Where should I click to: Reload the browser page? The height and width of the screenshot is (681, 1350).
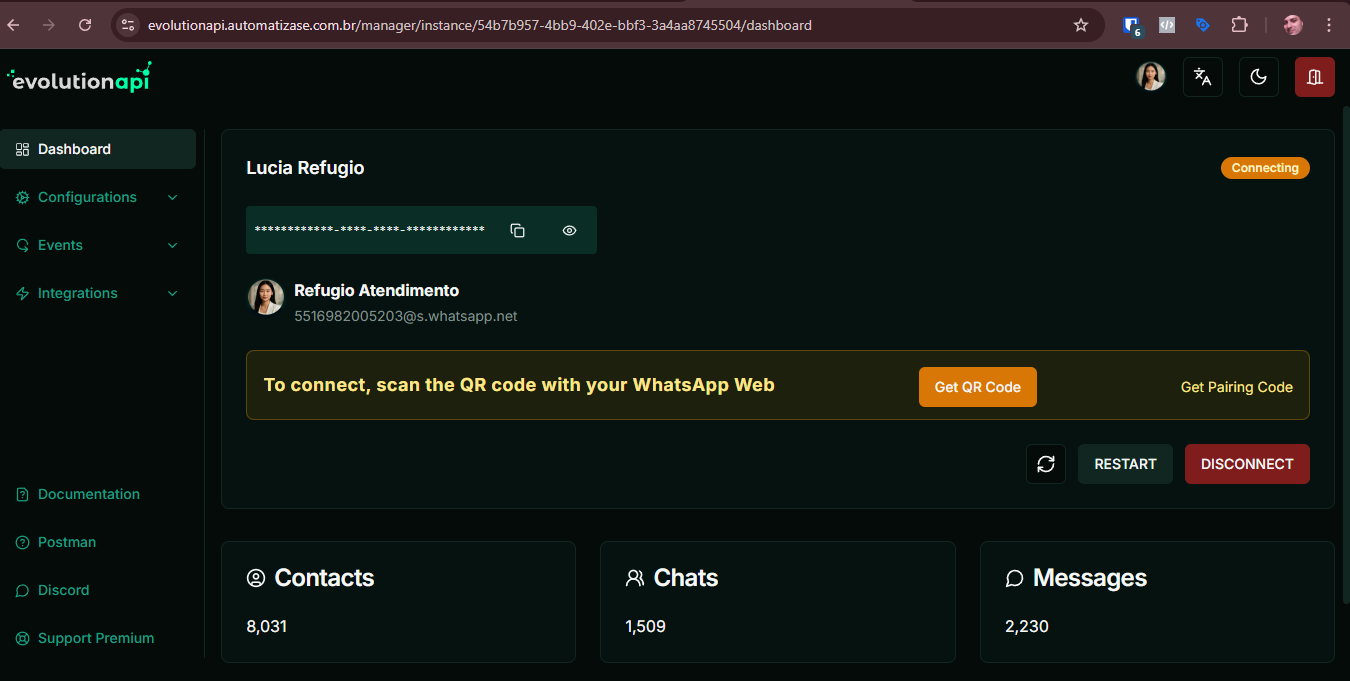[85, 25]
